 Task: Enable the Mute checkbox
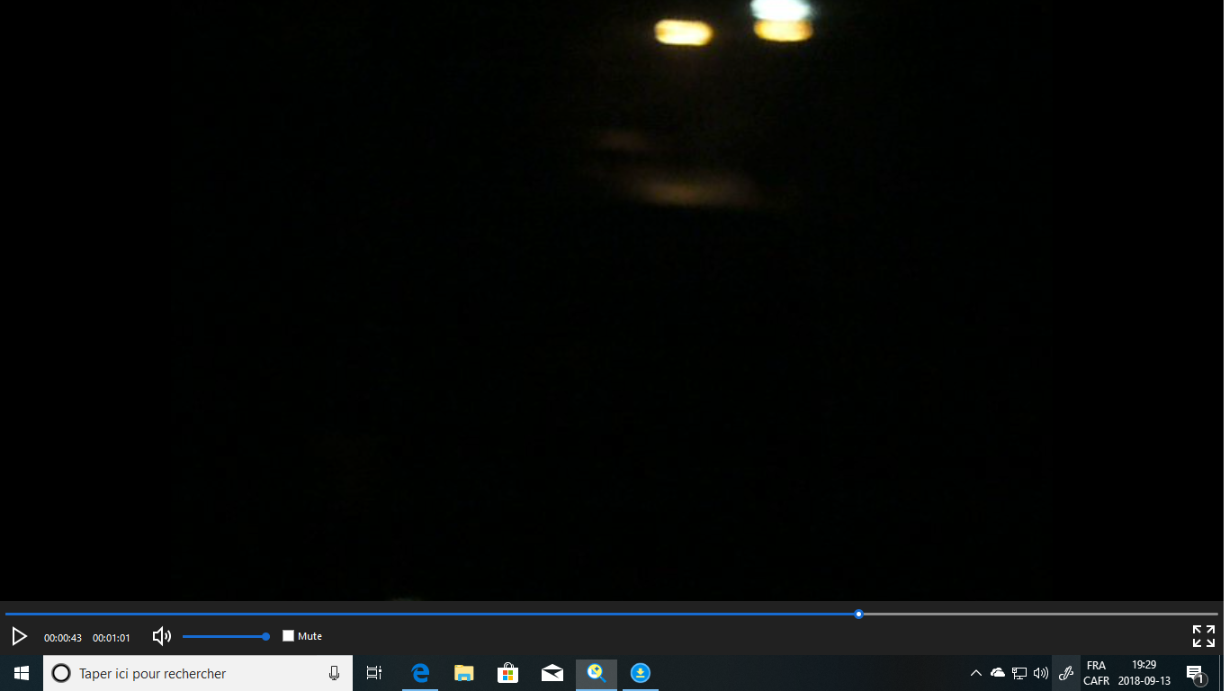click(289, 636)
